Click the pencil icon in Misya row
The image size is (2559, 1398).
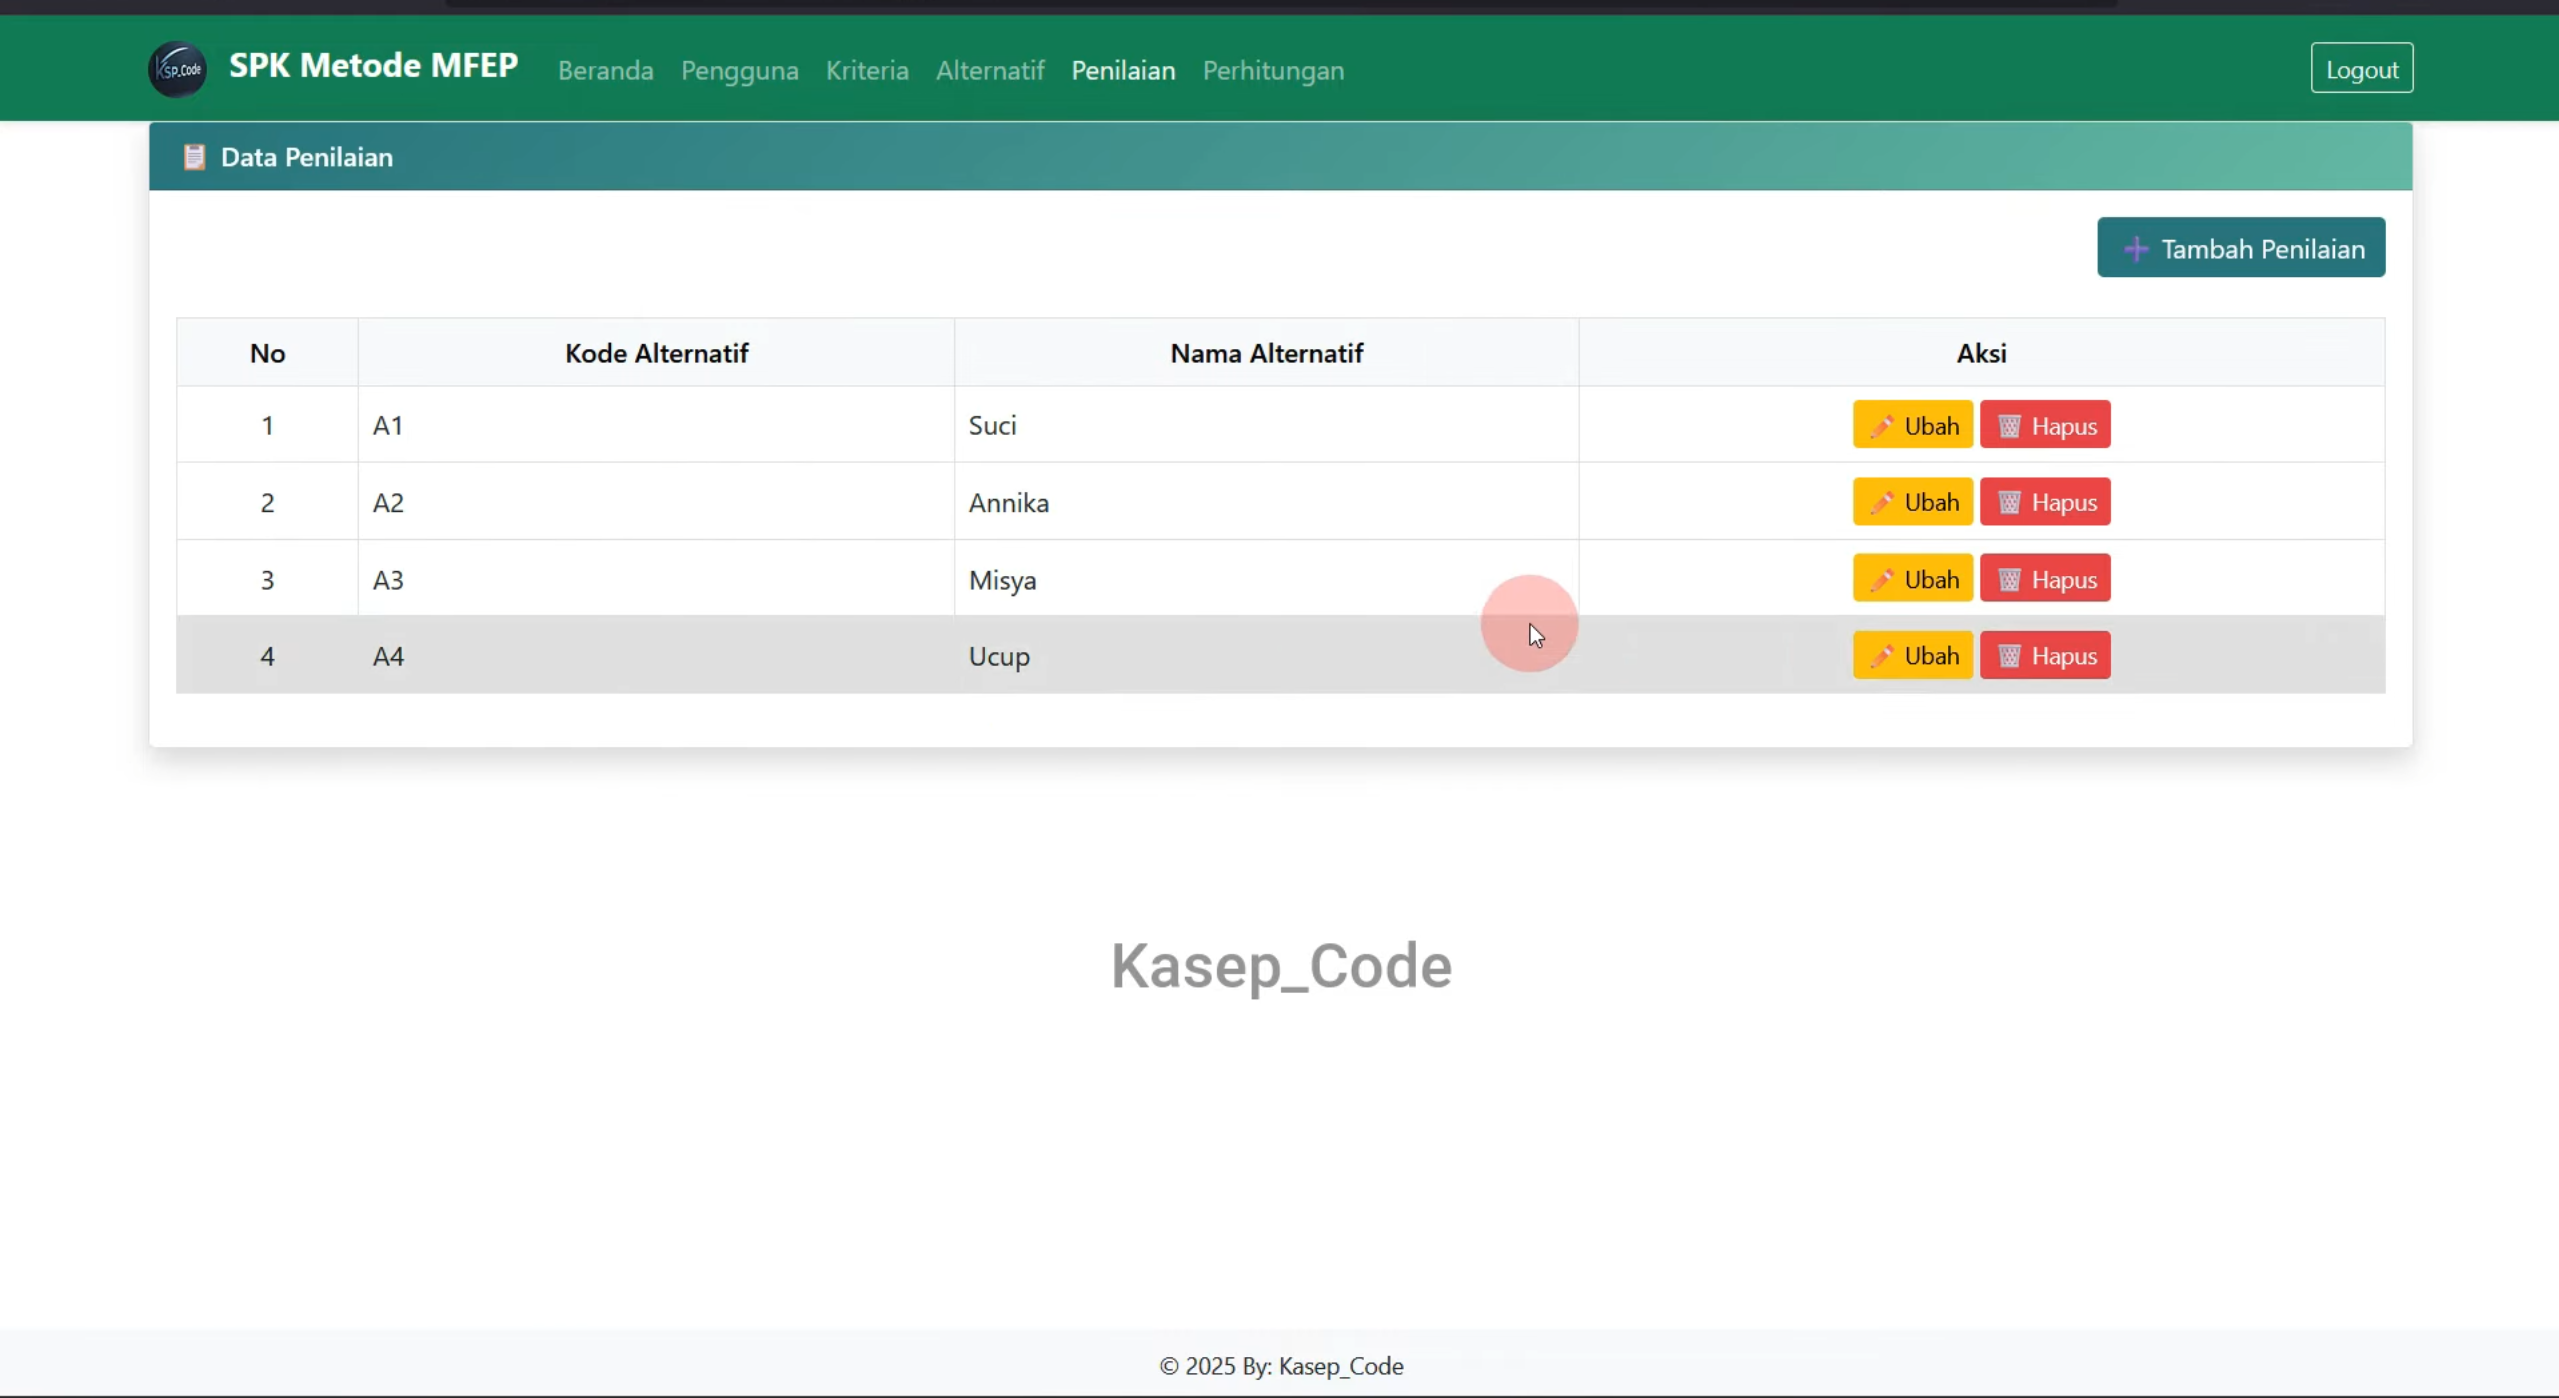[1881, 579]
